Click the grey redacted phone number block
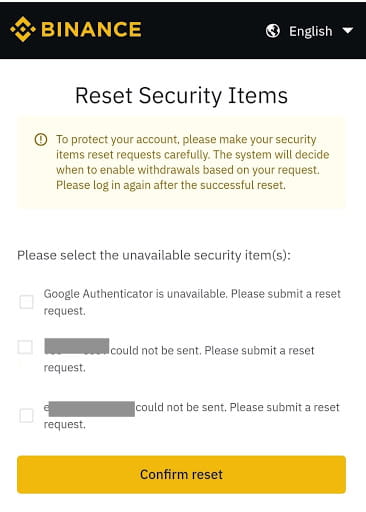The image size is (366, 512). tap(77, 346)
